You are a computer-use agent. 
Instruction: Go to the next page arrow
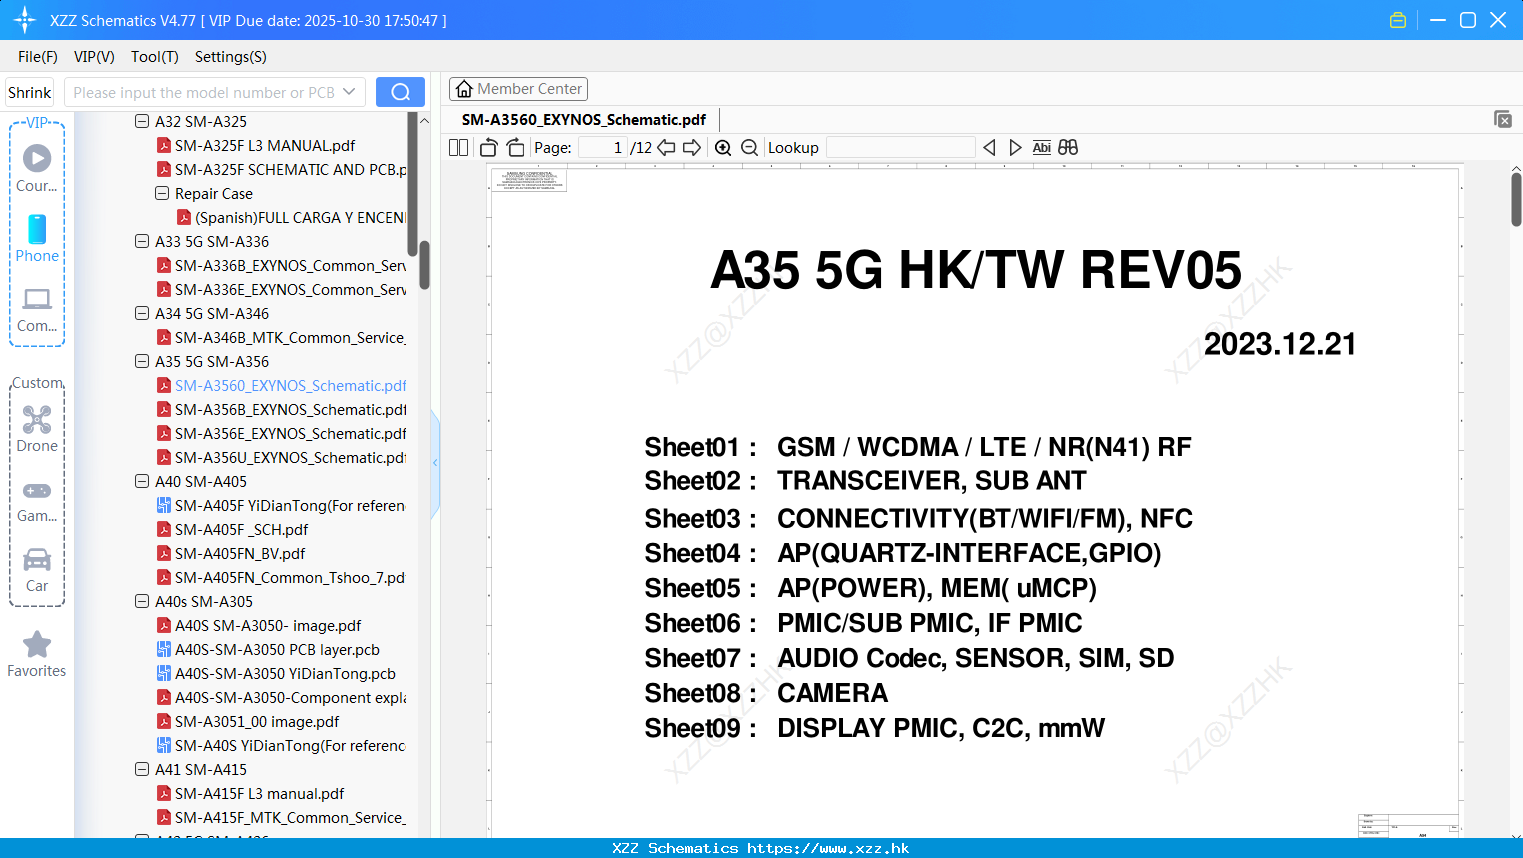tap(692, 147)
